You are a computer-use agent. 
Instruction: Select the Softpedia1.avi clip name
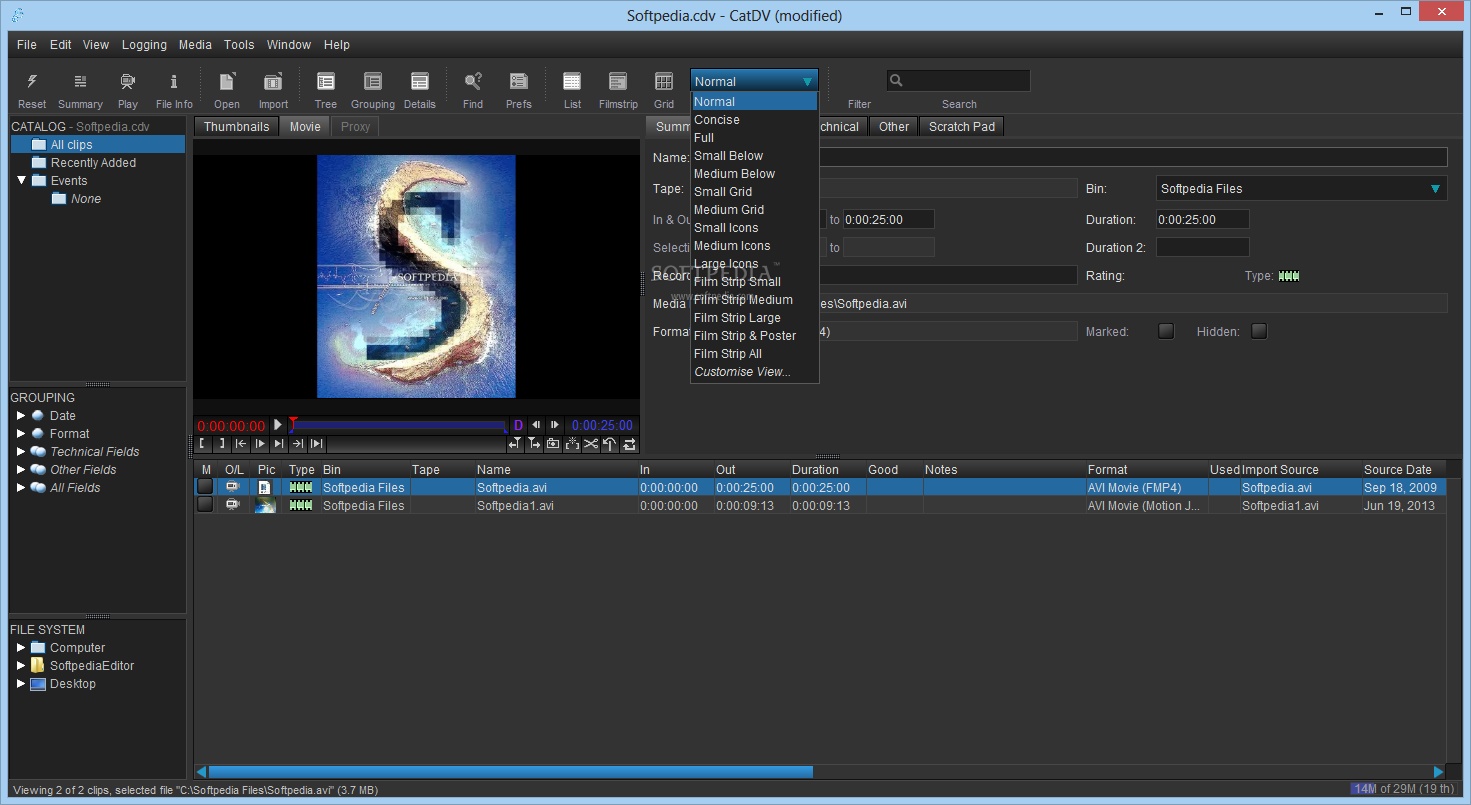515,506
